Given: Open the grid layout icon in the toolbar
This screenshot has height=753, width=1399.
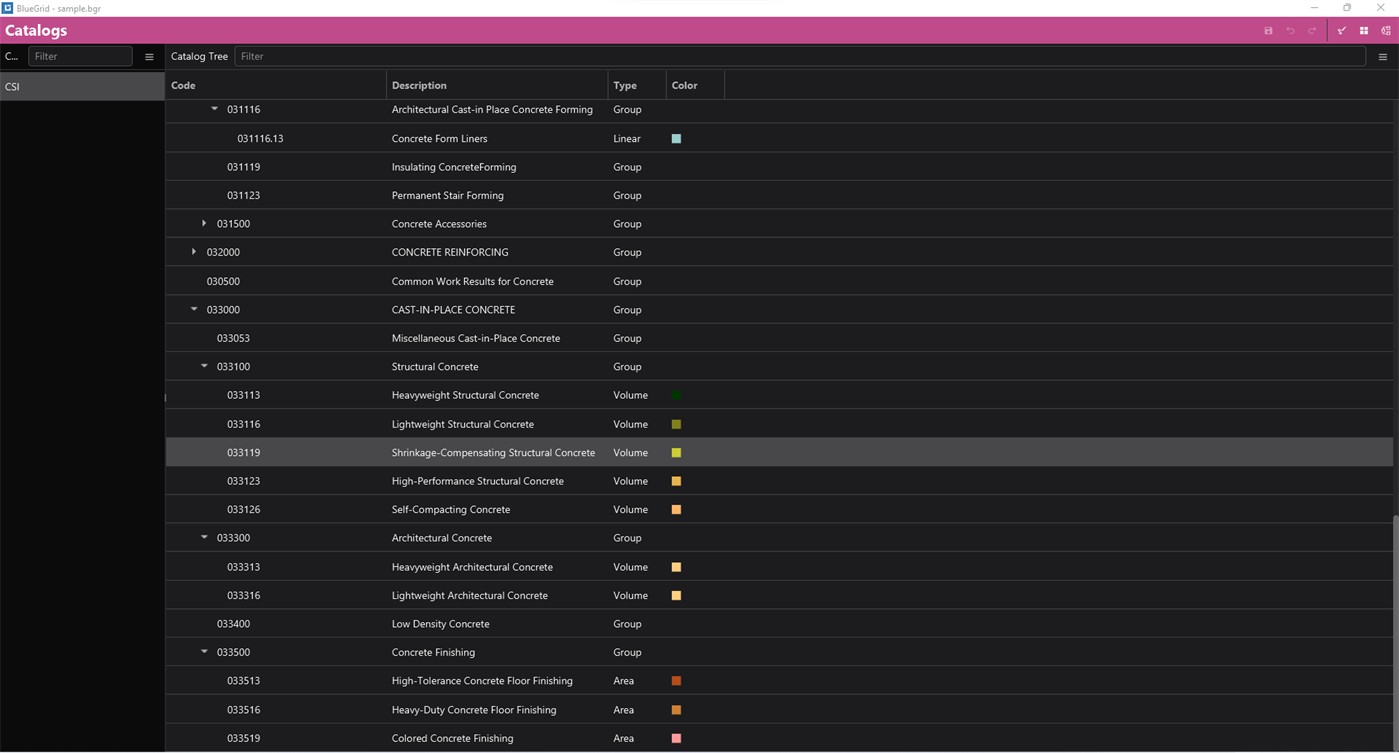Looking at the screenshot, I should pos(1363,30).
